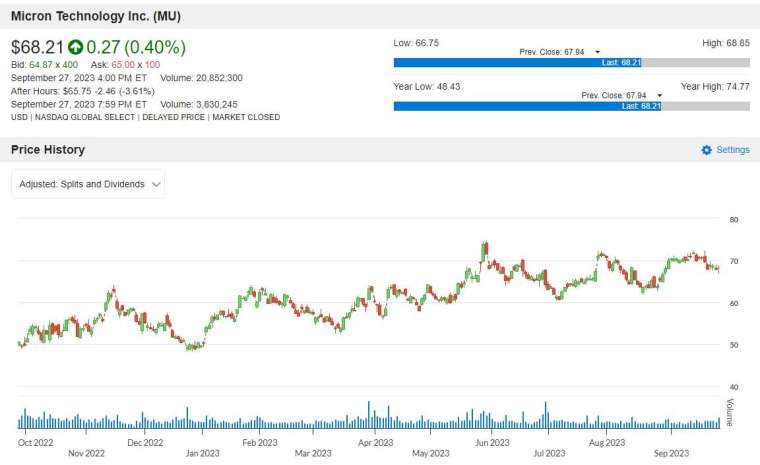This screenshot has height=465, width=760.
Task: Click the bid price 64.87
Action: tap(41, 64)
